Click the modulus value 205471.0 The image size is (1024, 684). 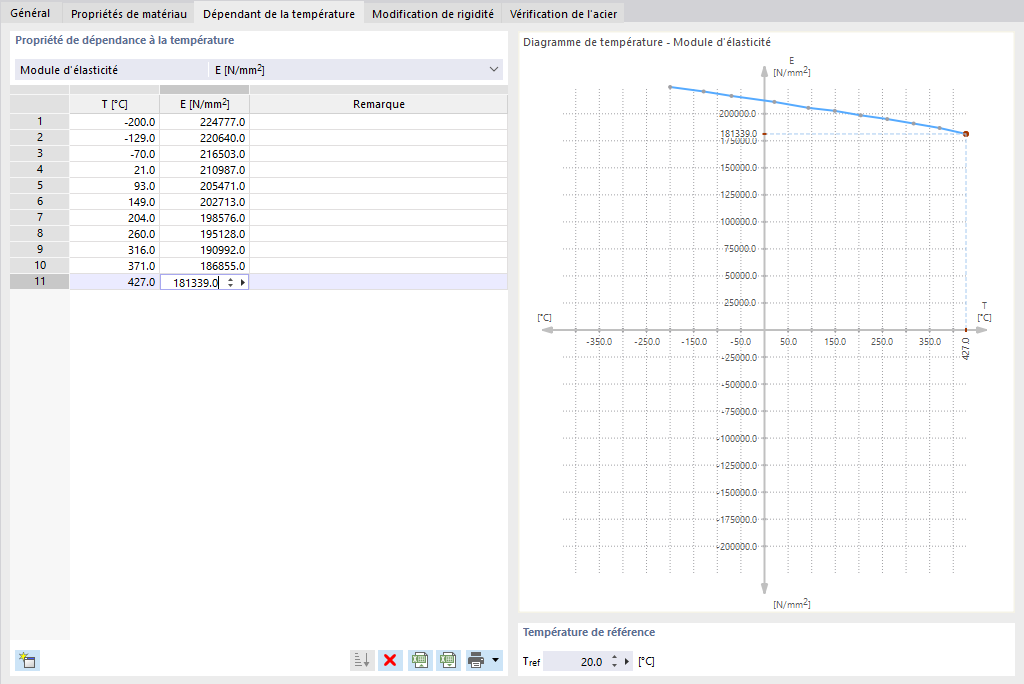pos(204,186)
